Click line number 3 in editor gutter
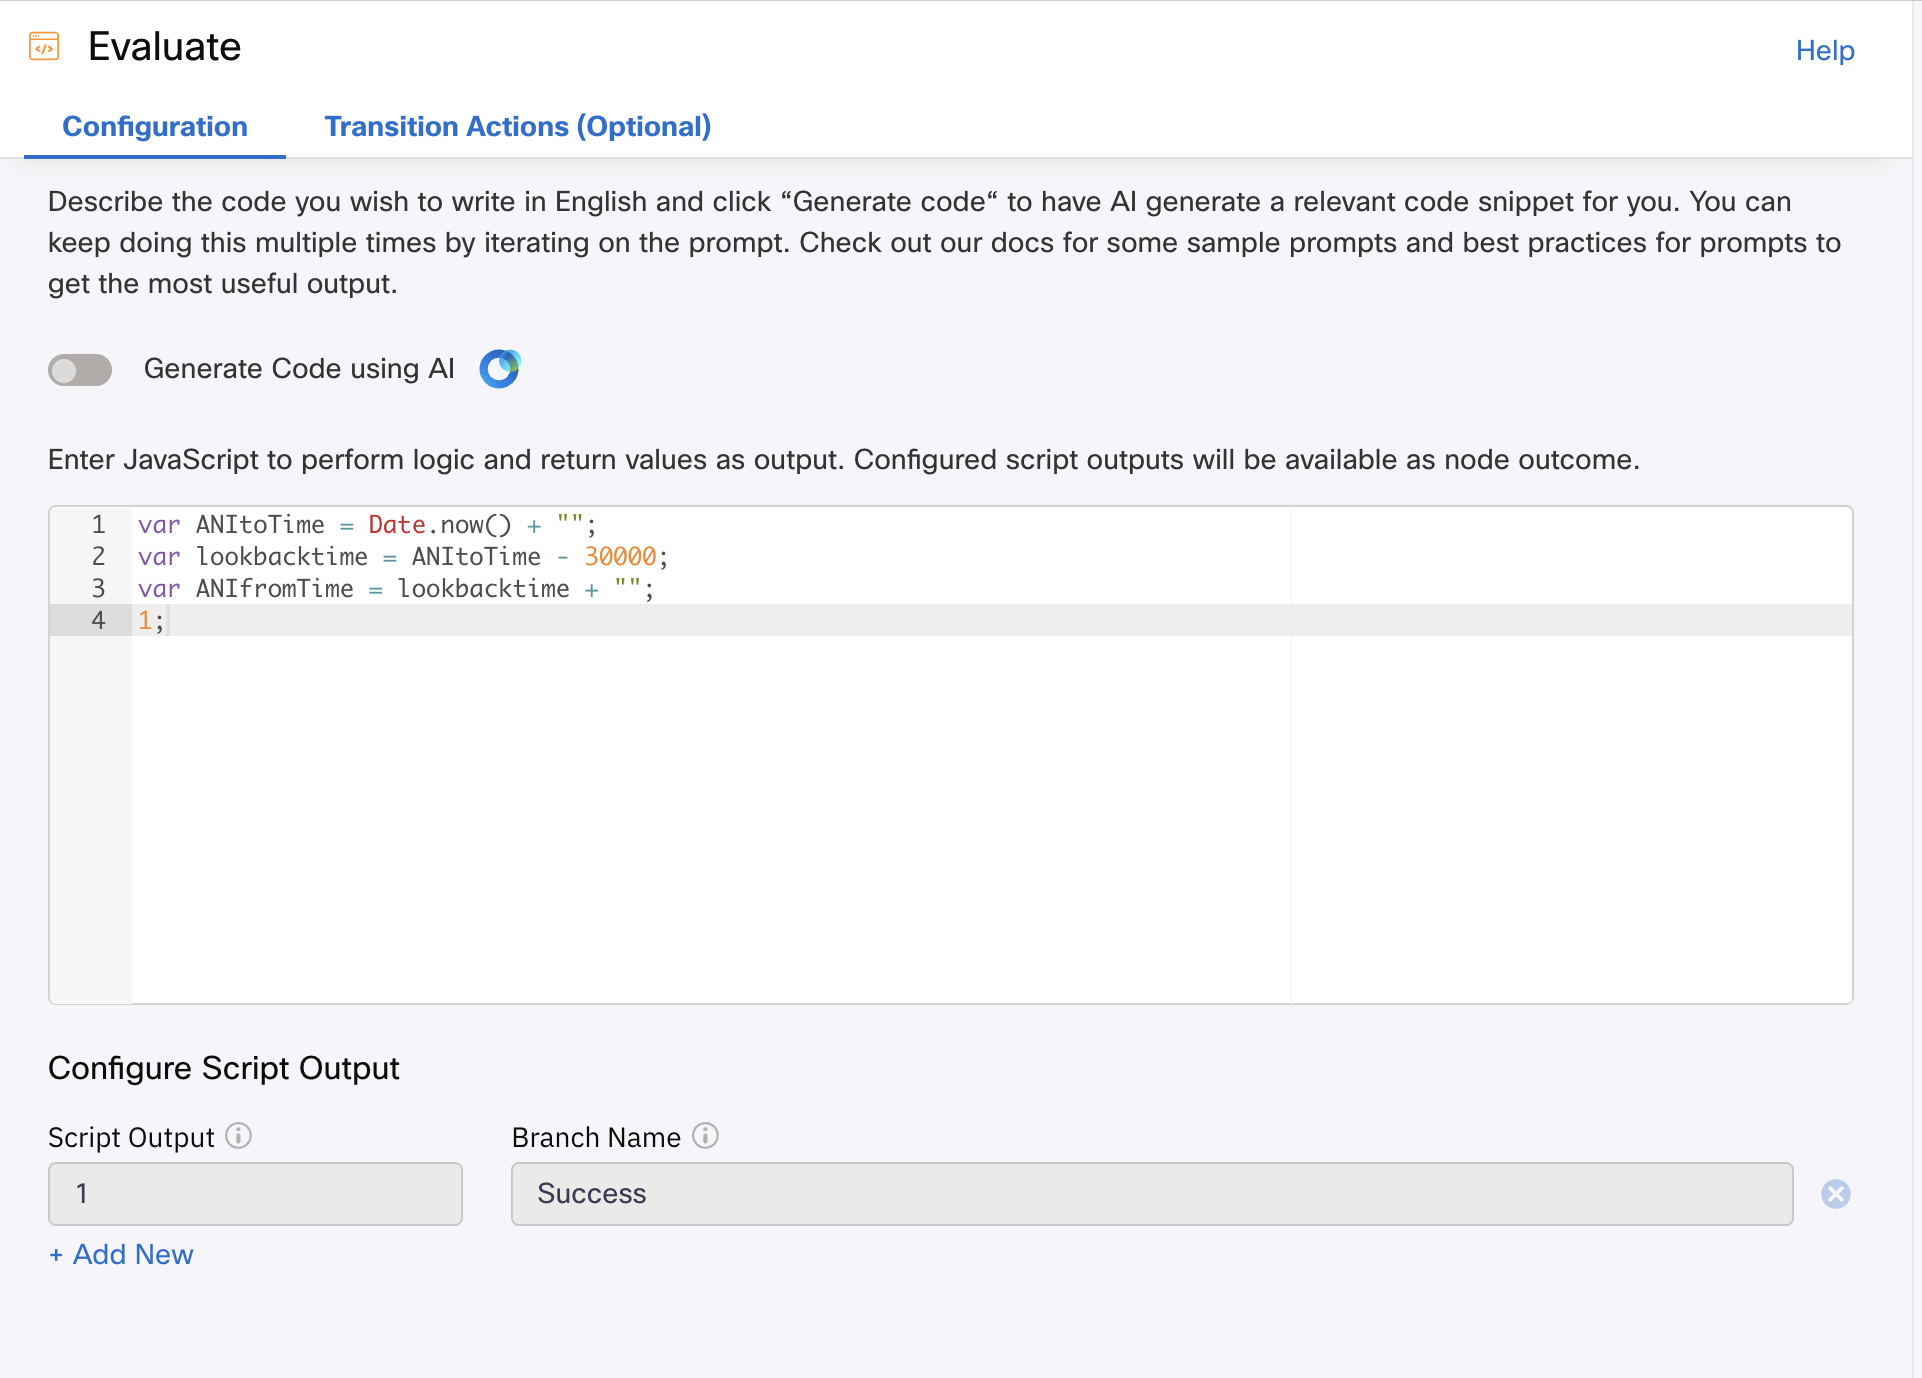Image resolution: width=1922 pixels, height=1378 pixels. point(98,589)
